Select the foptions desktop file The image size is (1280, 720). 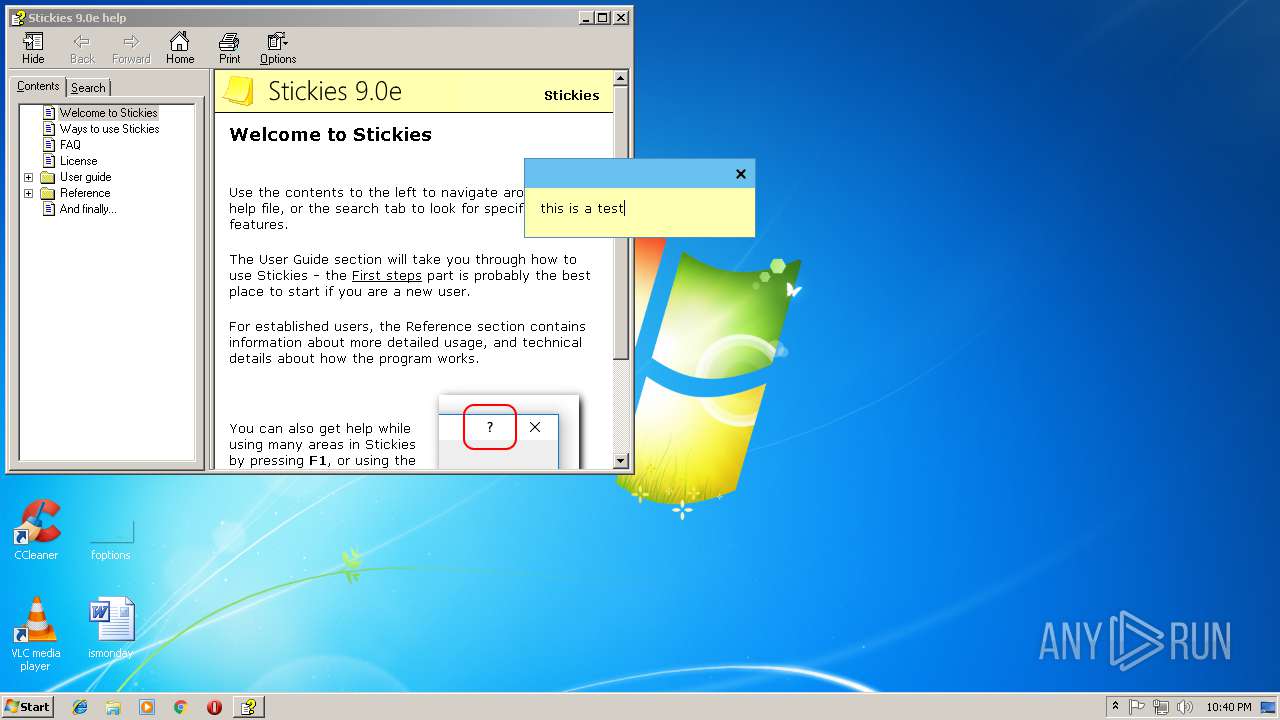(110, 538)
